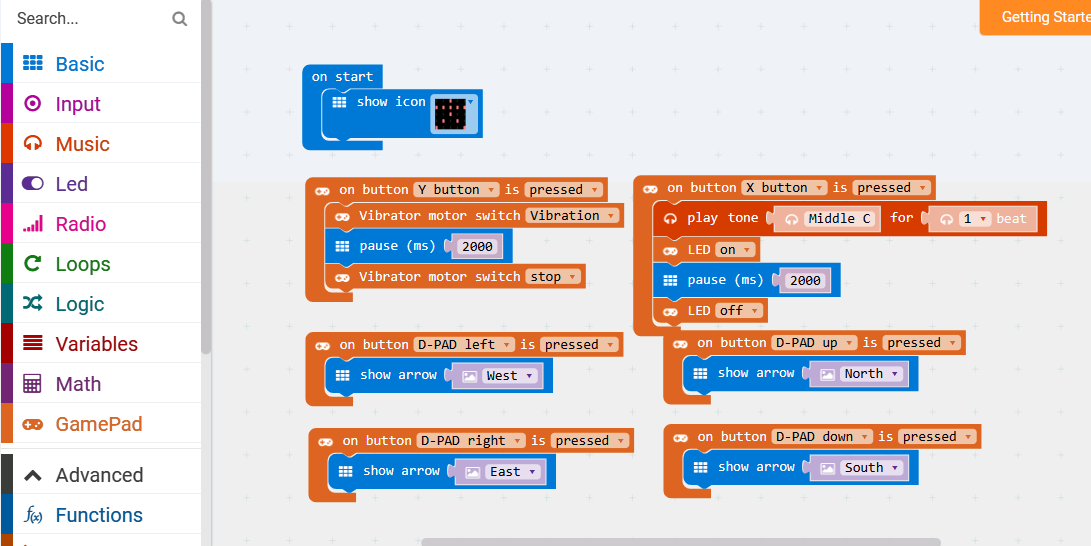This screenshot has height=546, width=1091.
Task: Toggle the LED off dropdown value
Action: (x=740, y=311)
